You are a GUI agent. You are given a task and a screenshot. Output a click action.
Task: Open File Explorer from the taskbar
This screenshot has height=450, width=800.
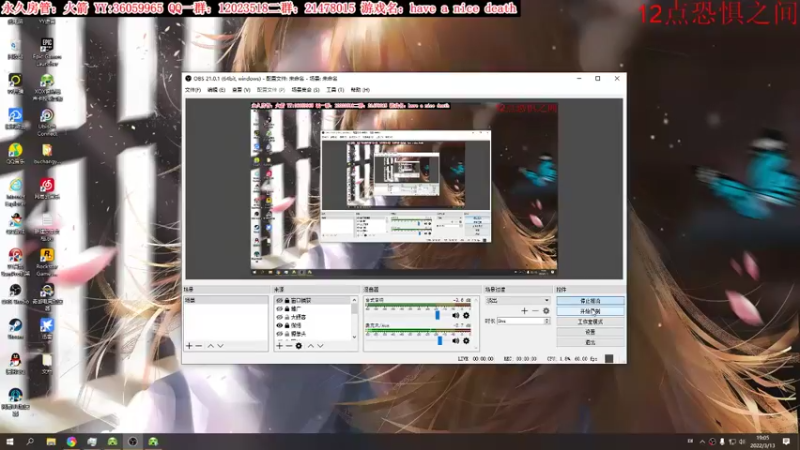(x=51, y=441)
